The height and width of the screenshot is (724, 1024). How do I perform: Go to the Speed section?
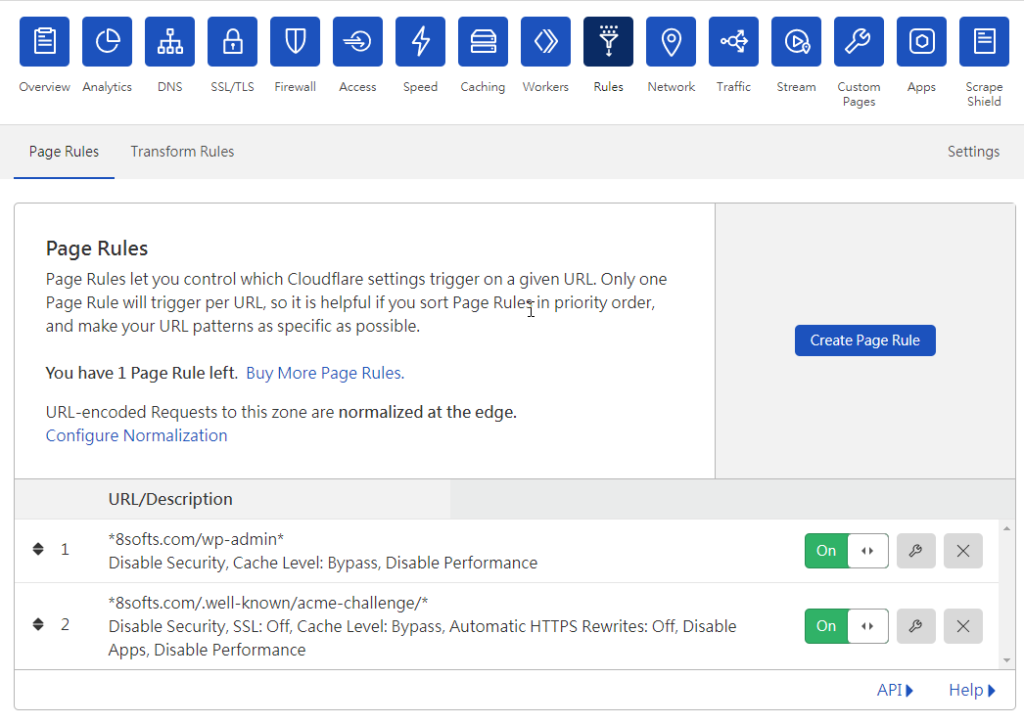click(x=420, y=41)
